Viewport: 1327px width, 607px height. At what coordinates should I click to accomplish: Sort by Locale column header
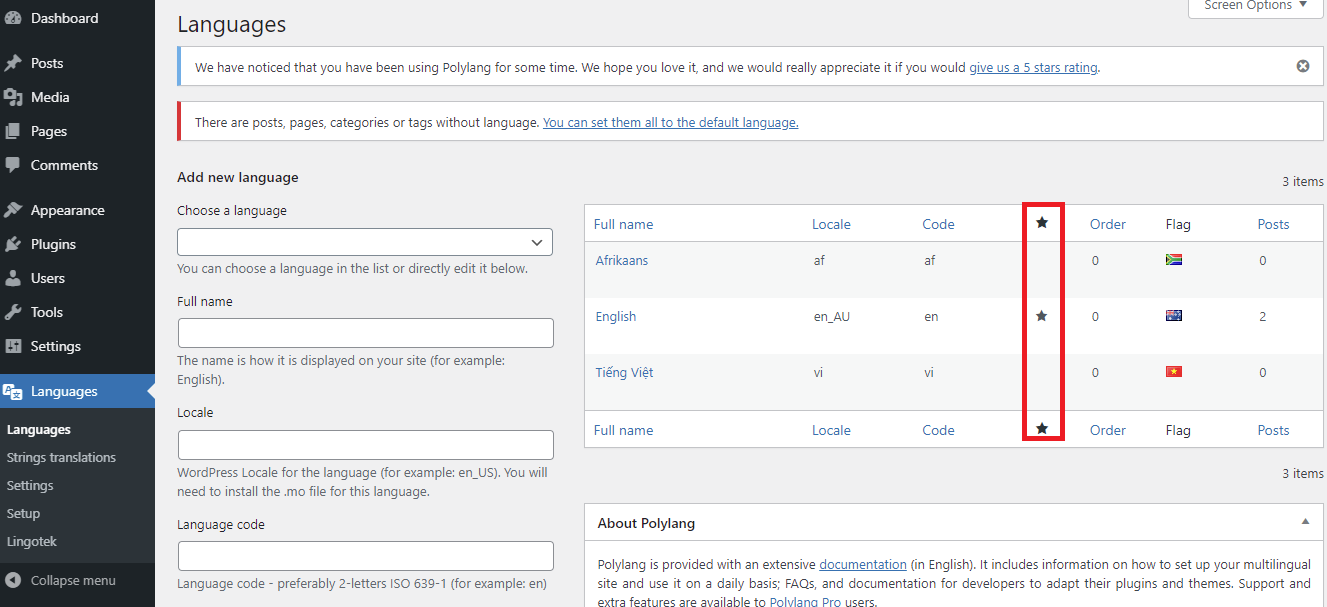click(x=831, y=224)
